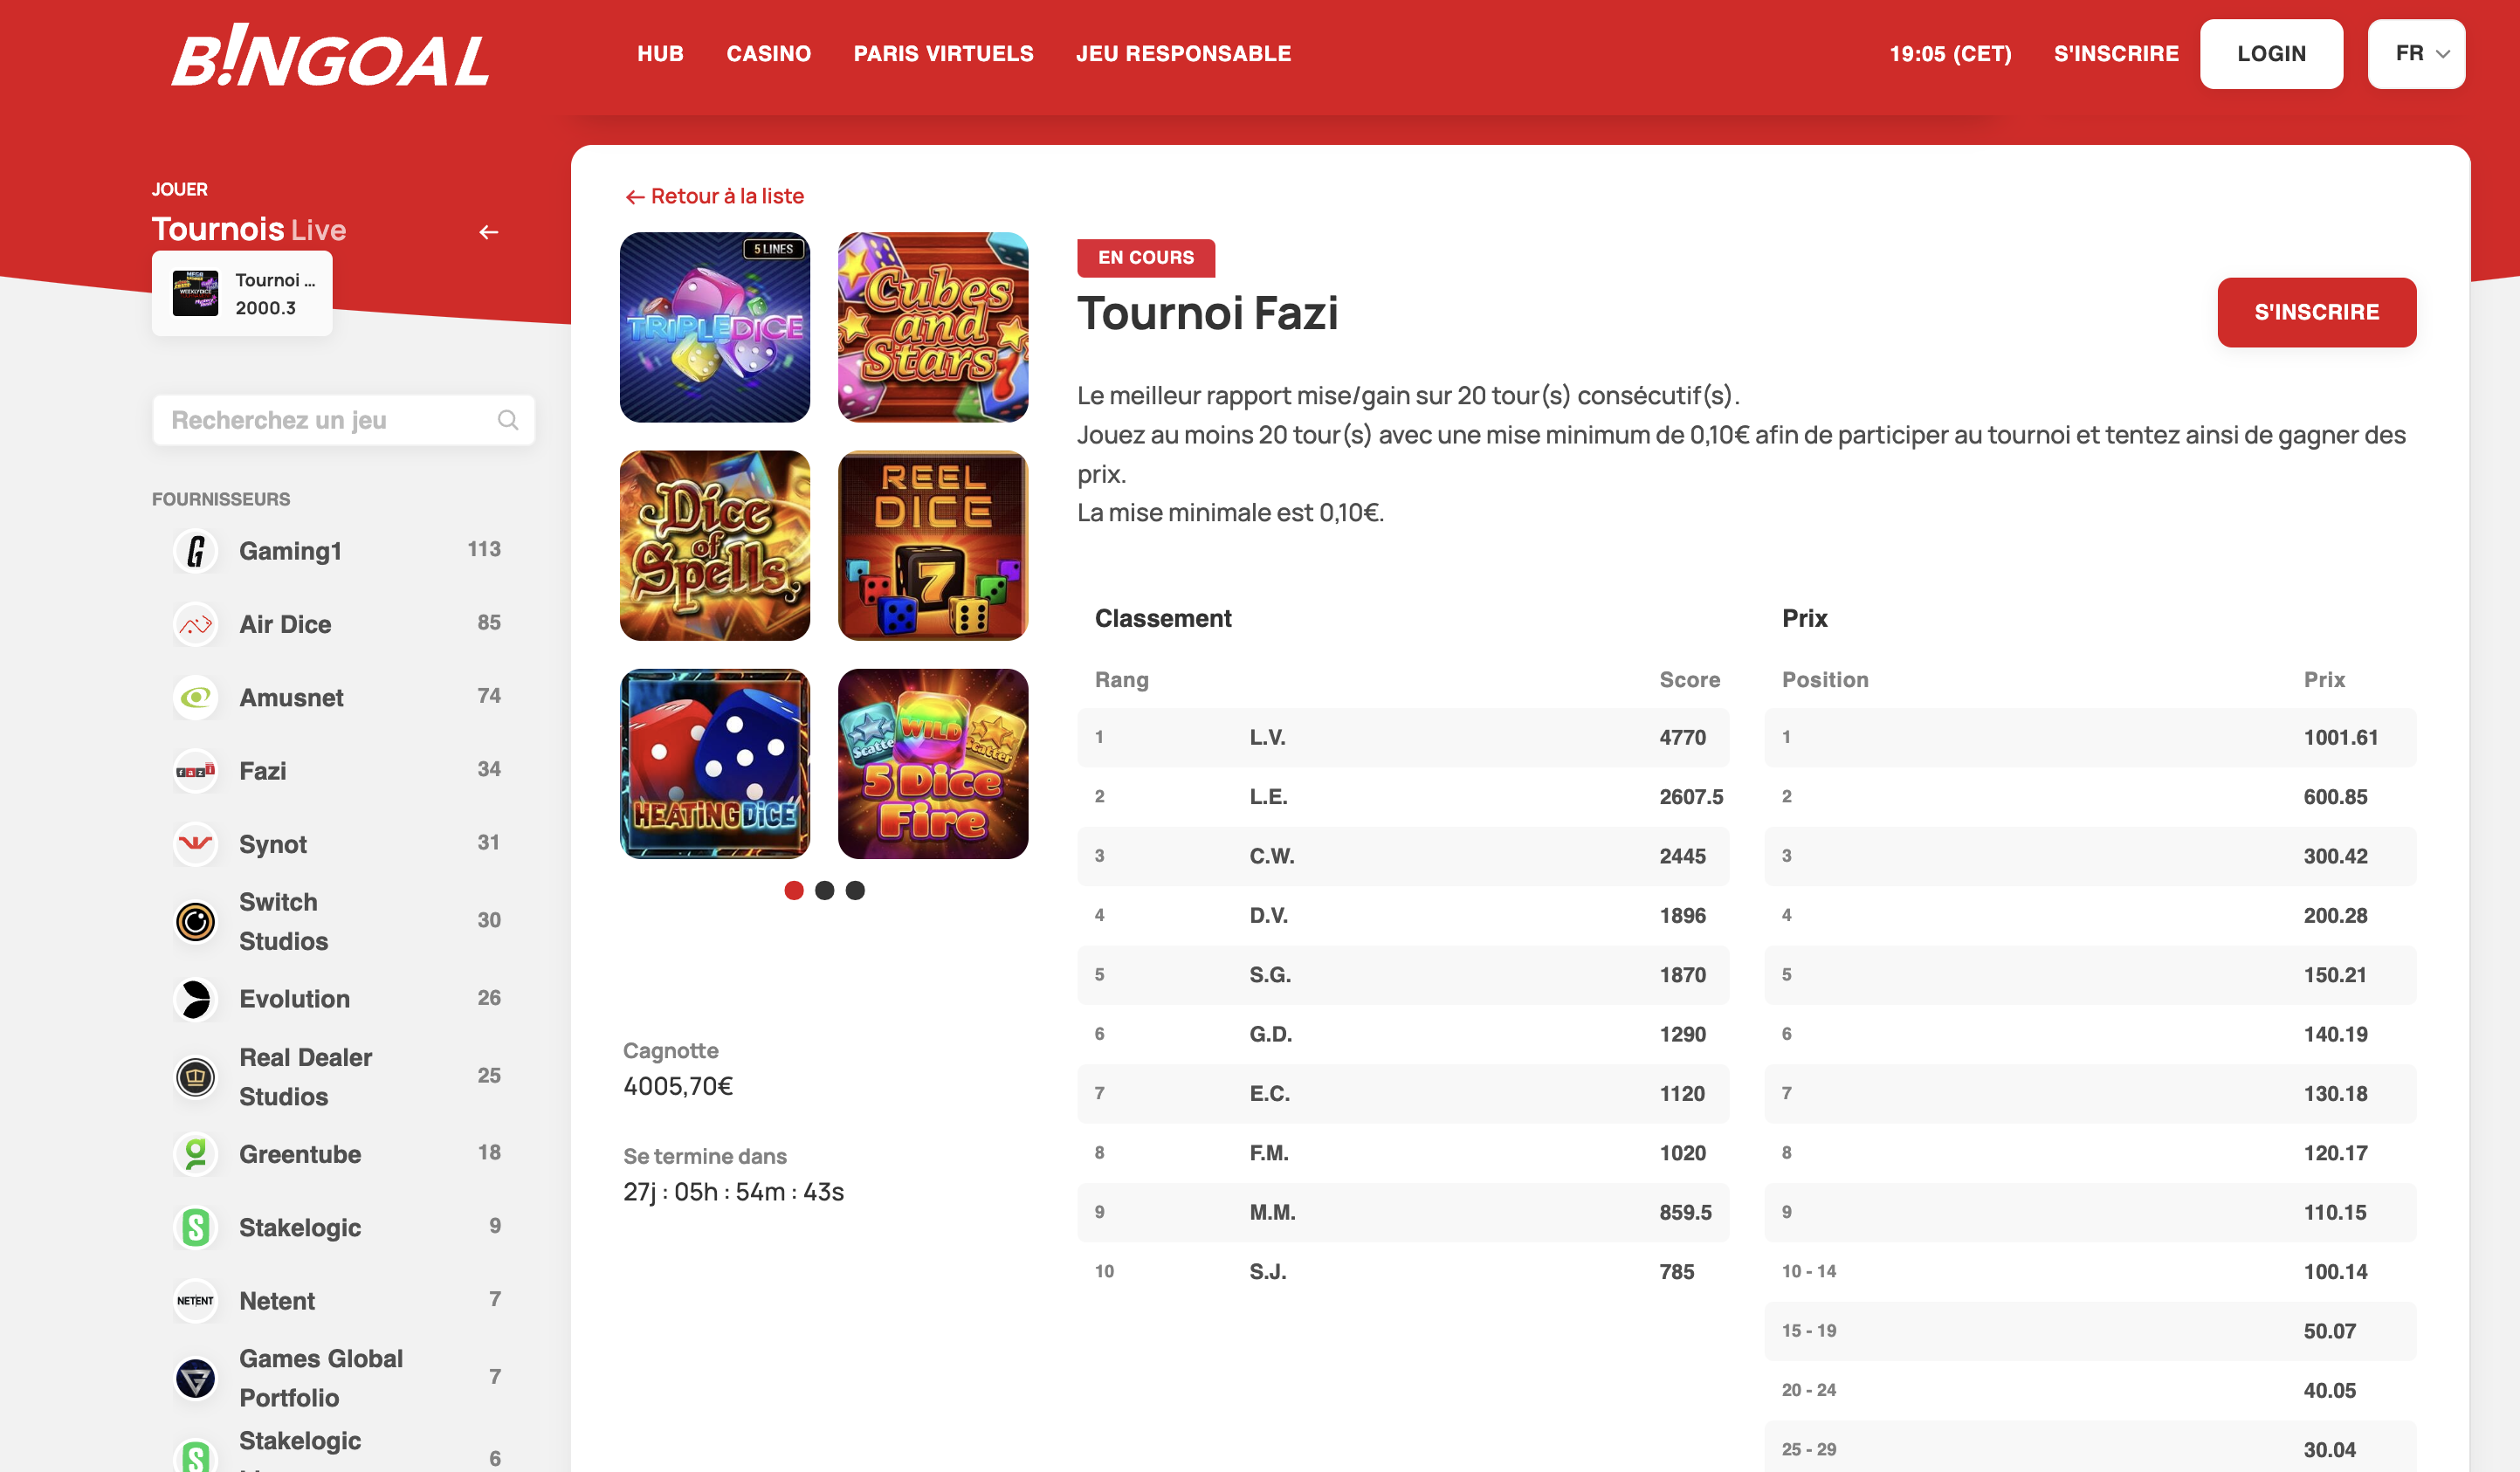This screenshot has width=2520, height=1472.
Task: Select the Fazi provider name
Action: 263,771
